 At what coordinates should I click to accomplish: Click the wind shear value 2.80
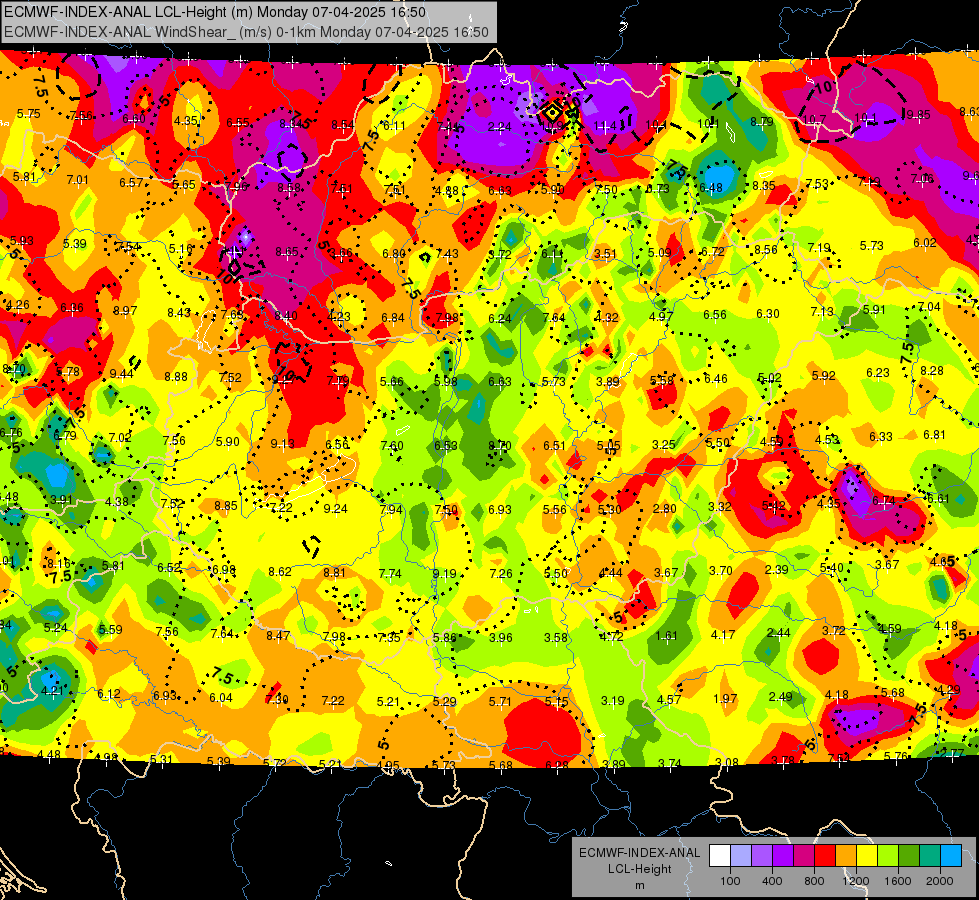coord(664,508)
